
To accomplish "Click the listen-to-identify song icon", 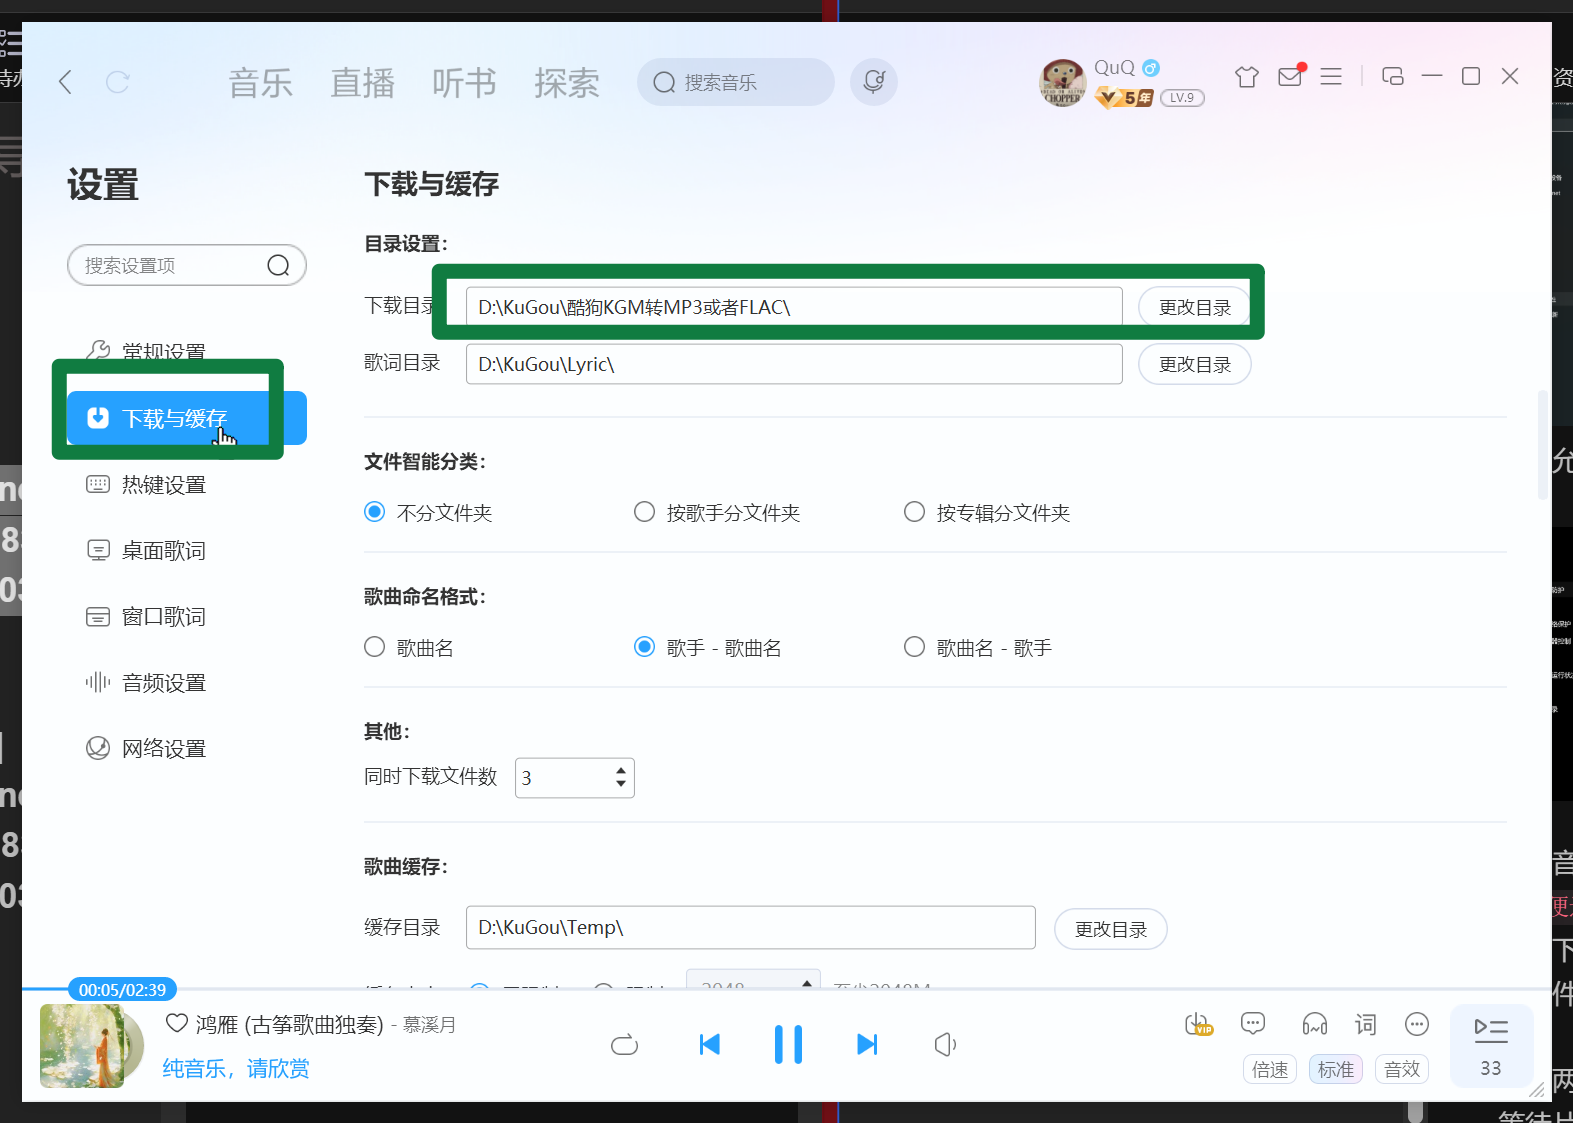I will coord(874,82).
